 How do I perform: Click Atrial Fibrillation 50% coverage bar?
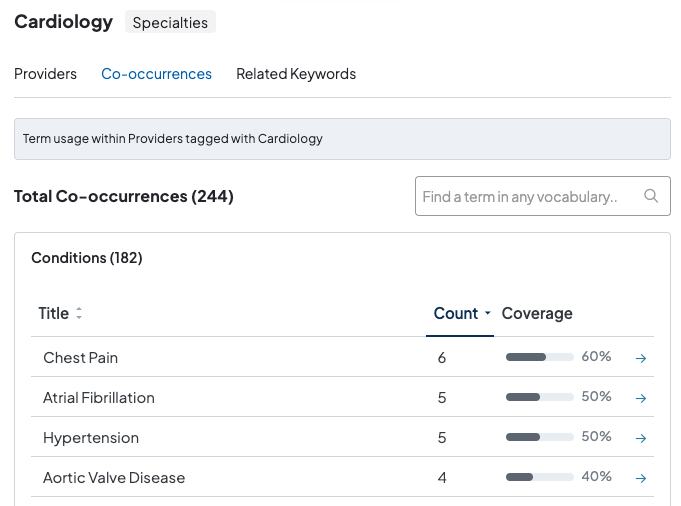tap(540, 397)
